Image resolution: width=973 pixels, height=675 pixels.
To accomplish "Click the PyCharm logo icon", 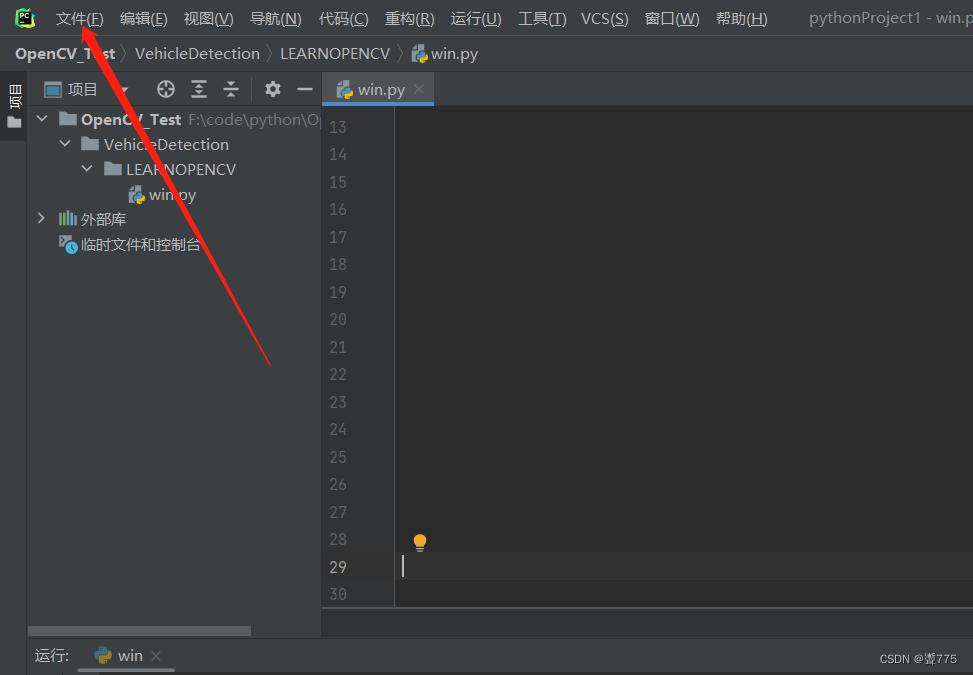I will pyautogui.click(x=25, y=18).
